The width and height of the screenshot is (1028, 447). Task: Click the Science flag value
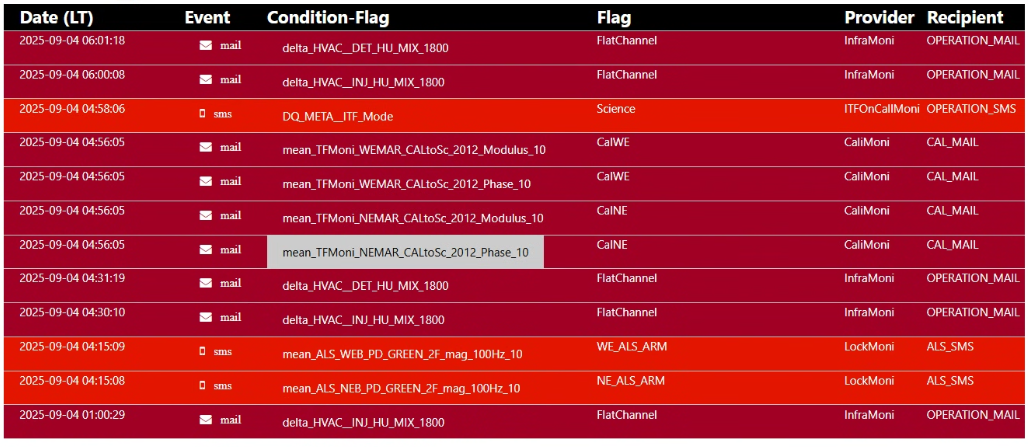tap(616, 108)
